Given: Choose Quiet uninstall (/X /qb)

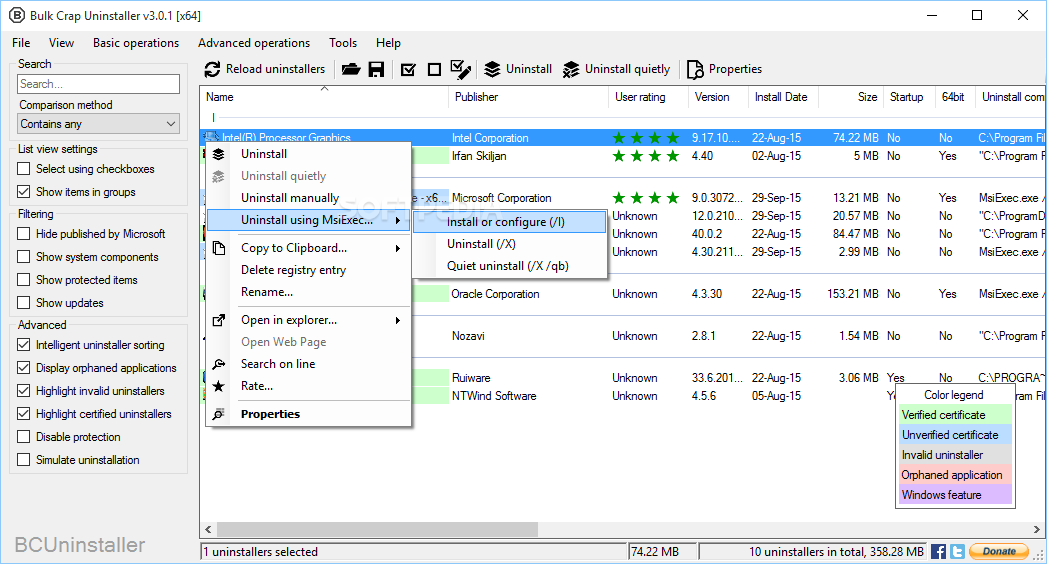Looking at the screenshot, I should (x=509, y=266).
